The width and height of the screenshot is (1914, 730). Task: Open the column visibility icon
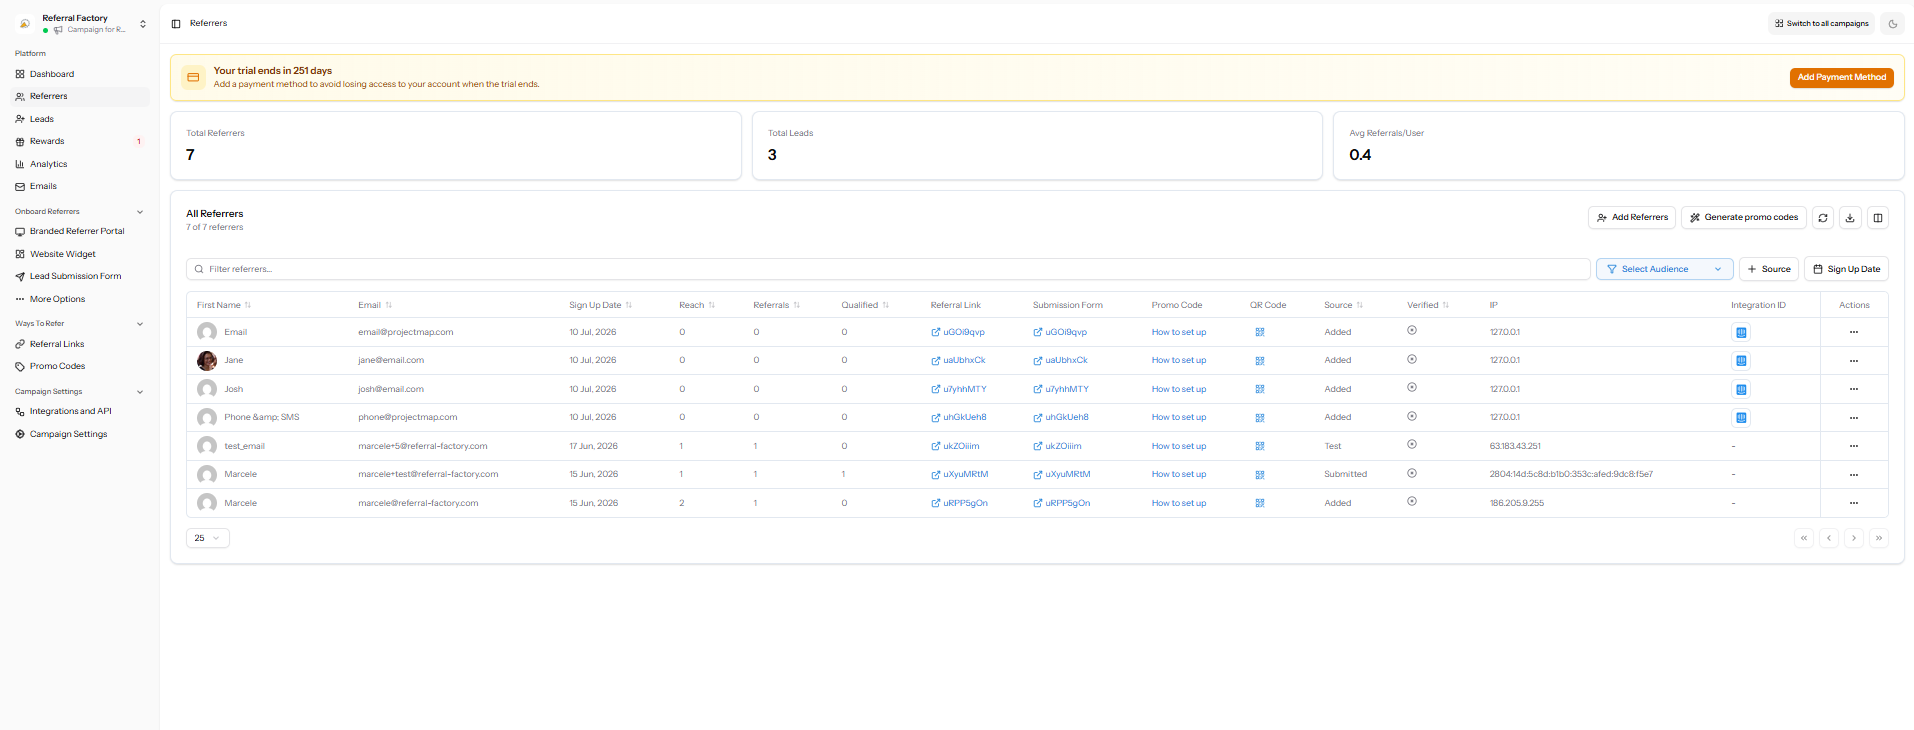tap(1878, 218)
